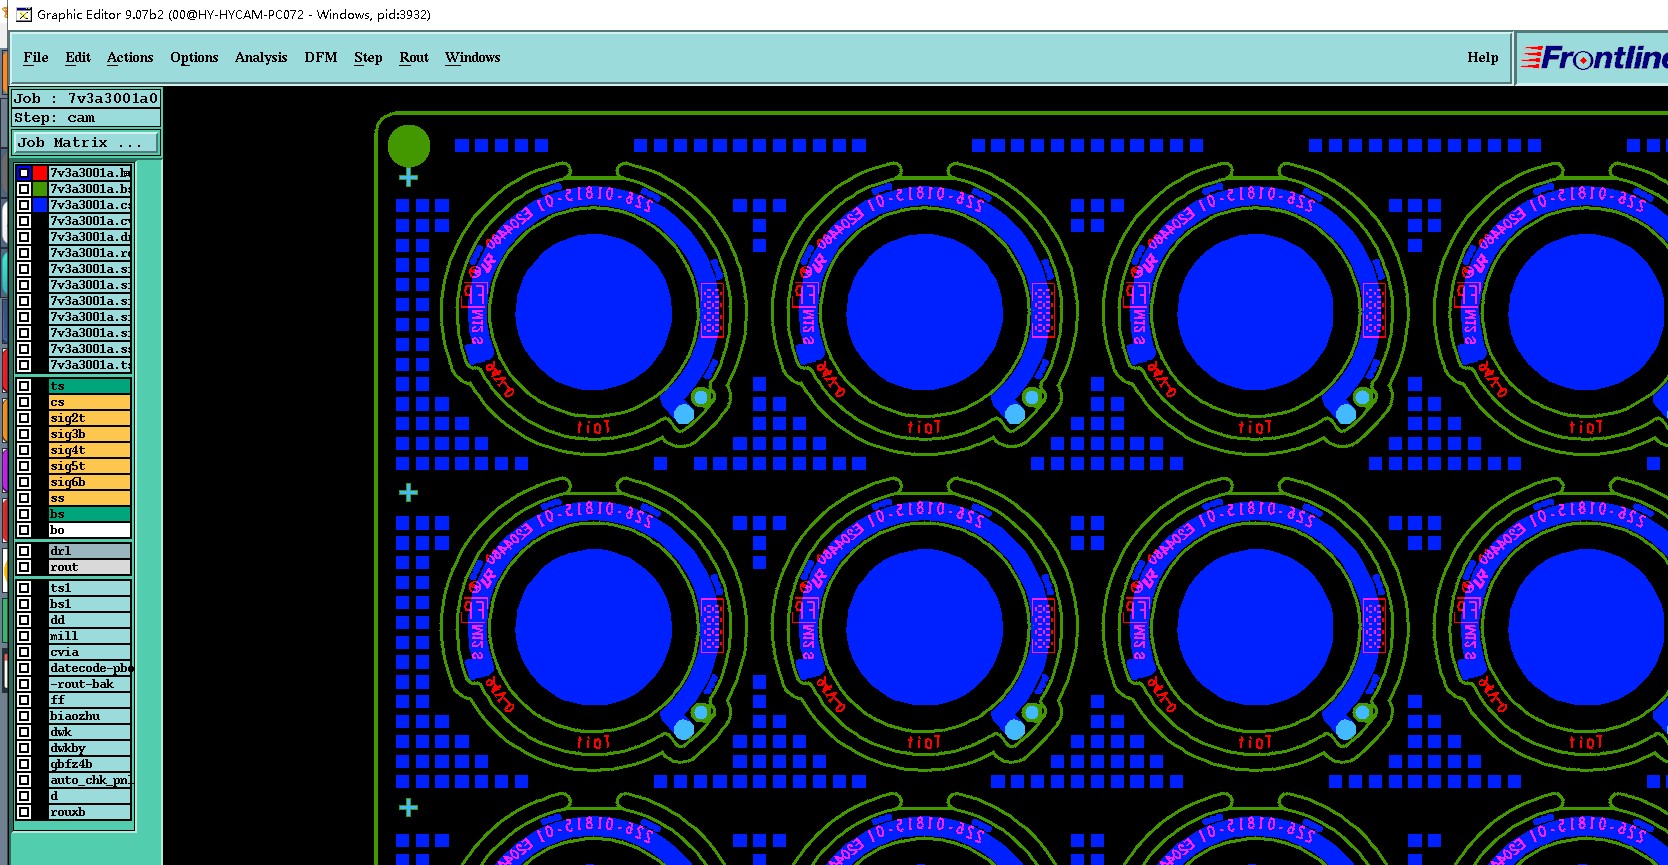Toggle the checkbox of the green-swatch layer
1668x865 pixels.
point(24,189)
